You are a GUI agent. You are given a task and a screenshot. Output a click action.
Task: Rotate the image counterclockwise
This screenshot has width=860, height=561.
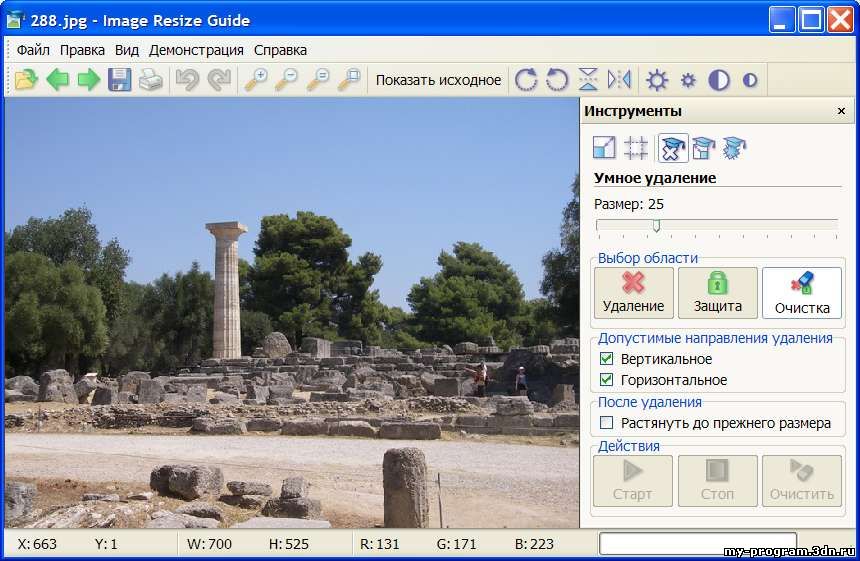pyautogui.click(x=557, y=80)
